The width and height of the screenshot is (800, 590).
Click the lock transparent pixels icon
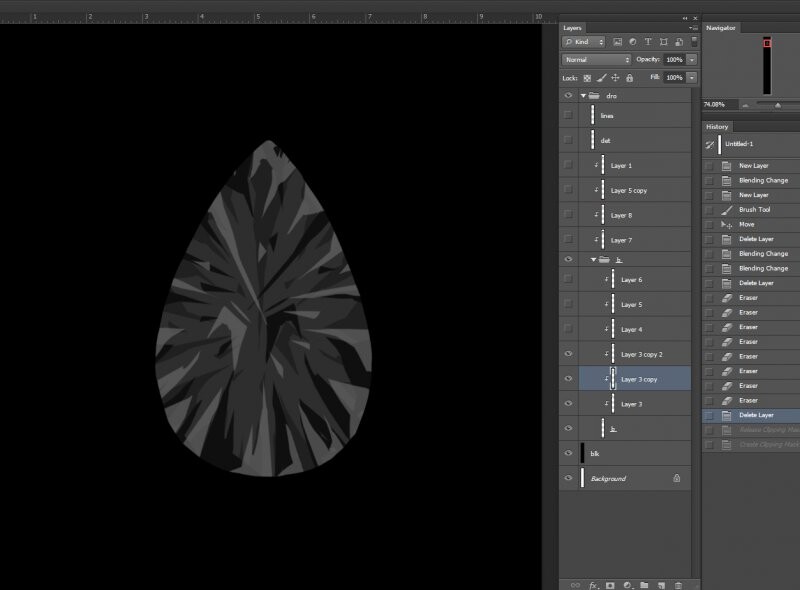587,77
